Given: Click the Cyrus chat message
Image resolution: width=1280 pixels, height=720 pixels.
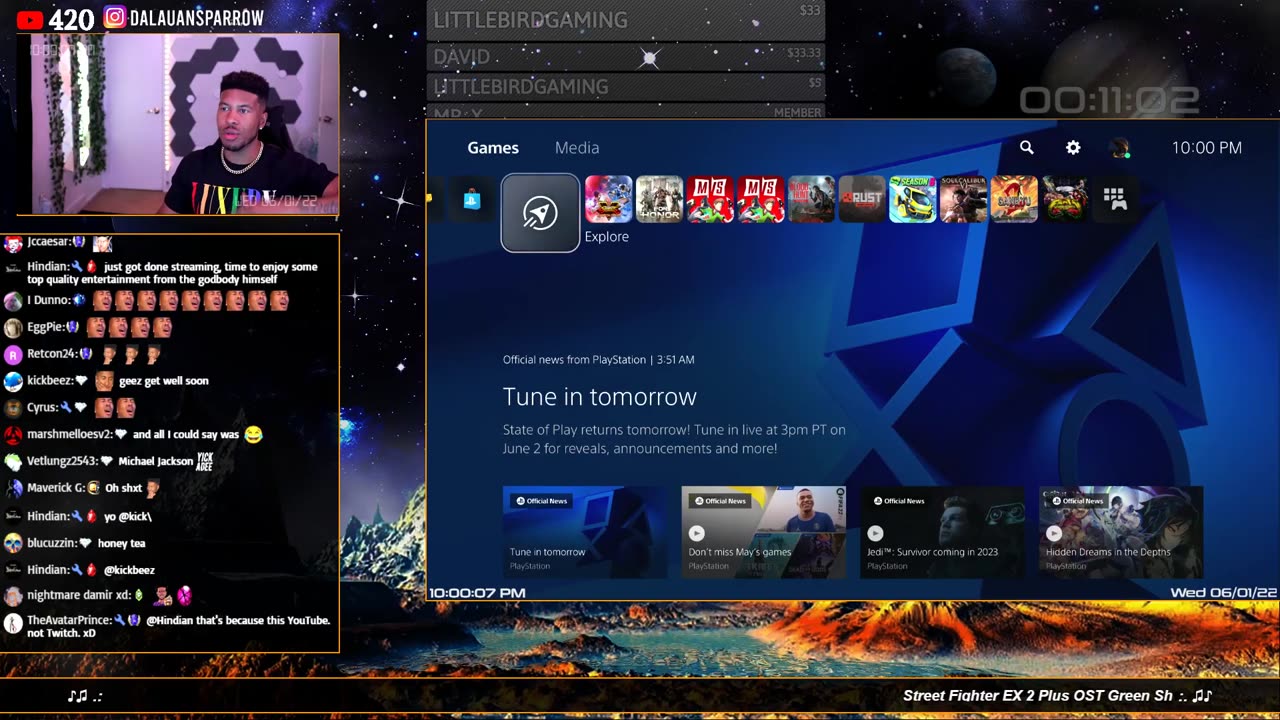Looking at the screenshot, I should point(71,408).
